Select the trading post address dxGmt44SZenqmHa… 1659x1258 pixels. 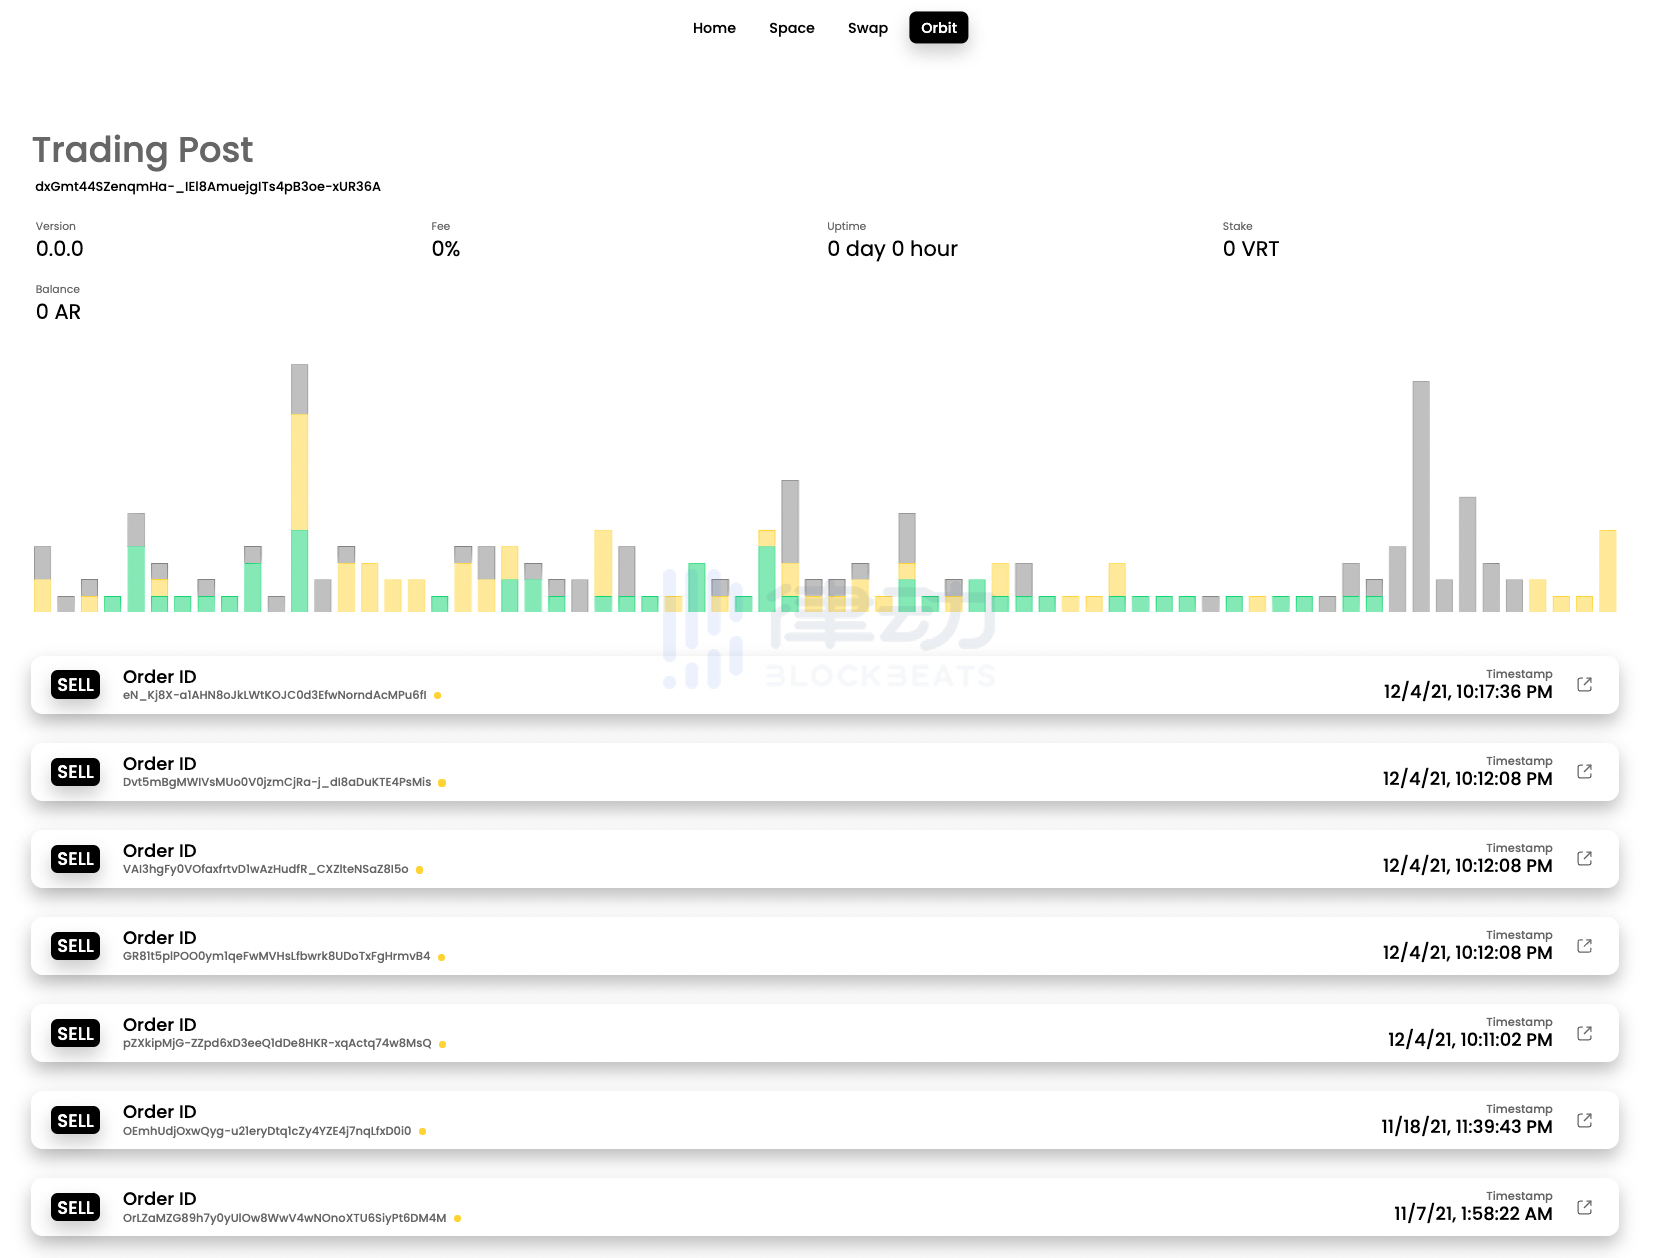pos(208,187)
